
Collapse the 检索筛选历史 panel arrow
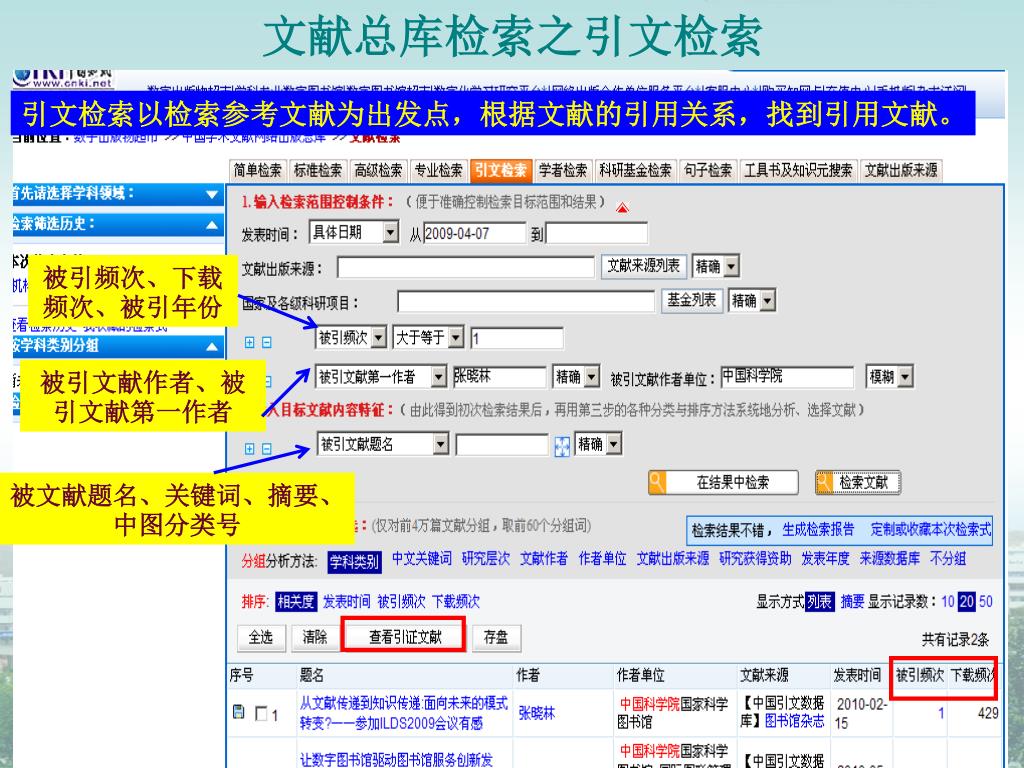coord(212,225)
